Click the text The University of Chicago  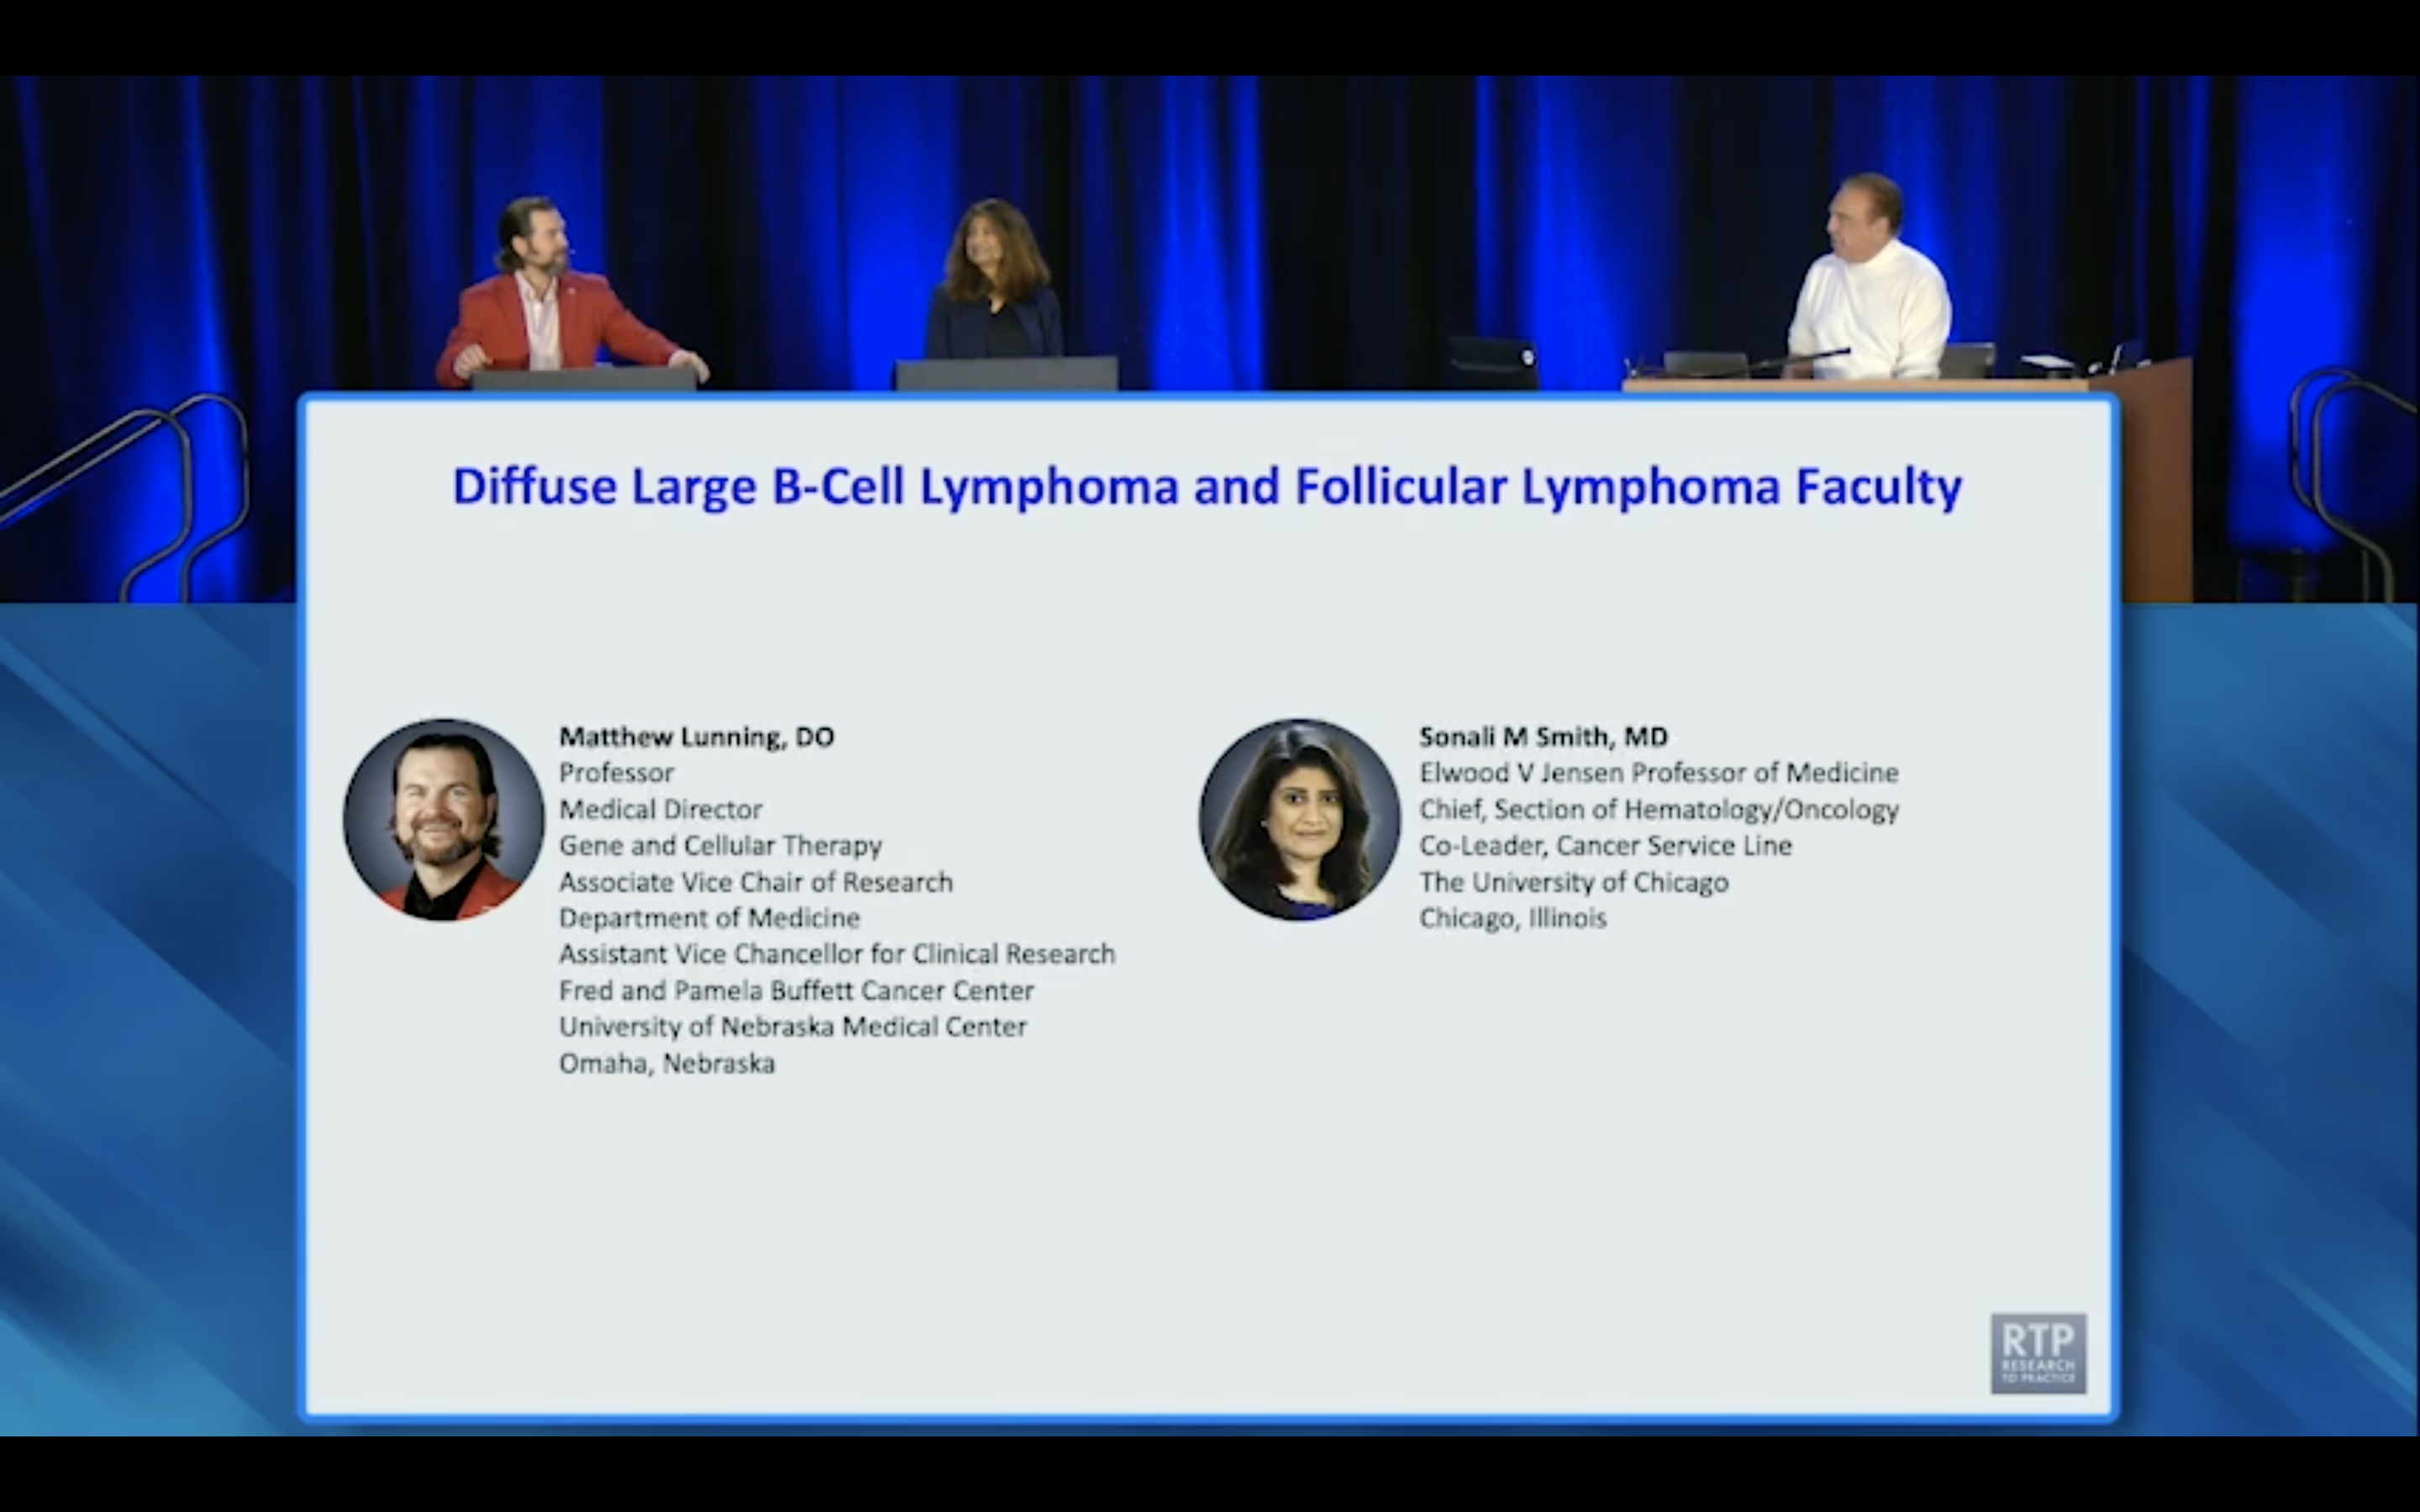coord(1573,882)
